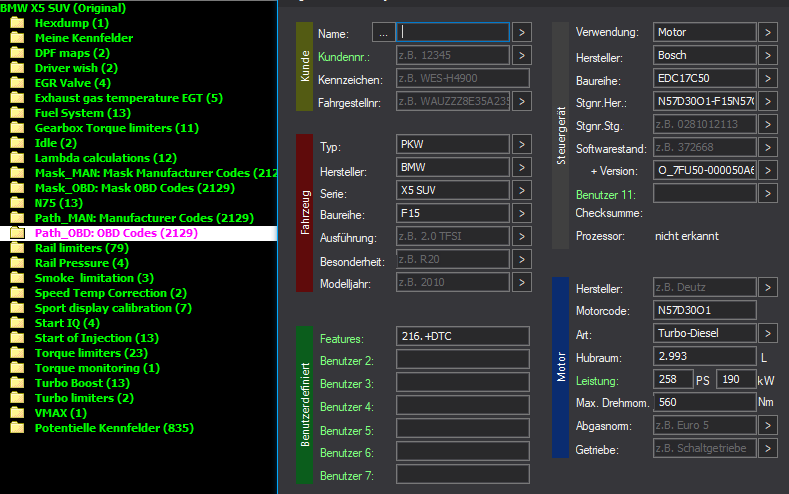This screenshot has width=789, height=494.
Task: Open Exhaust gas temperature EGT (5) folder
Action: click(128, 98)
